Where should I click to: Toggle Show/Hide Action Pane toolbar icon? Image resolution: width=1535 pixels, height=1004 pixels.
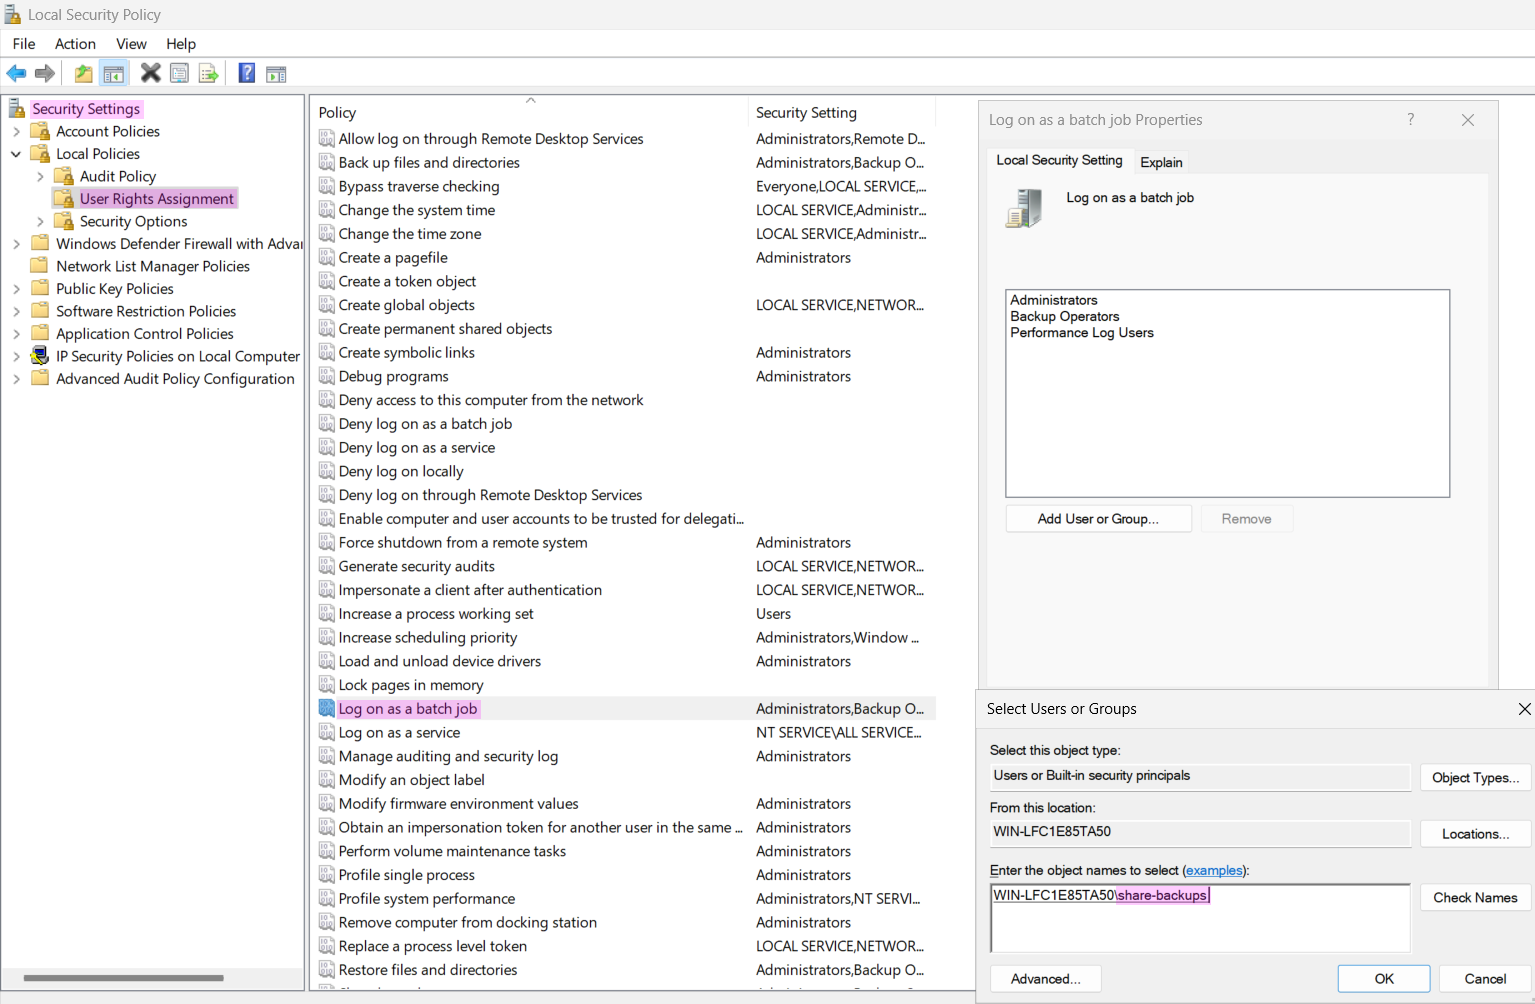click(x=276, y=73)
